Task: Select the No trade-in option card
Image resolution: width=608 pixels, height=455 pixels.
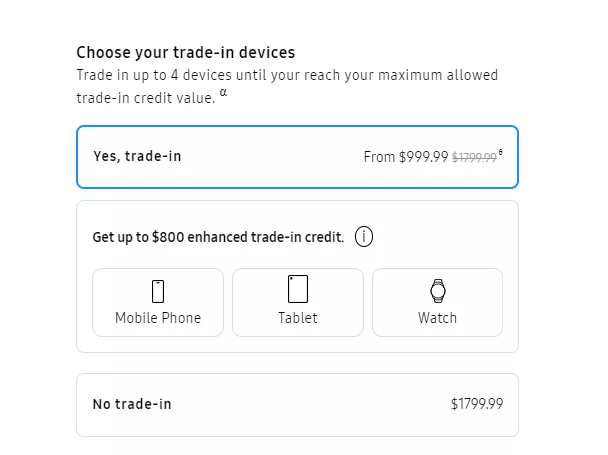Action: click(x=297, y=405)
